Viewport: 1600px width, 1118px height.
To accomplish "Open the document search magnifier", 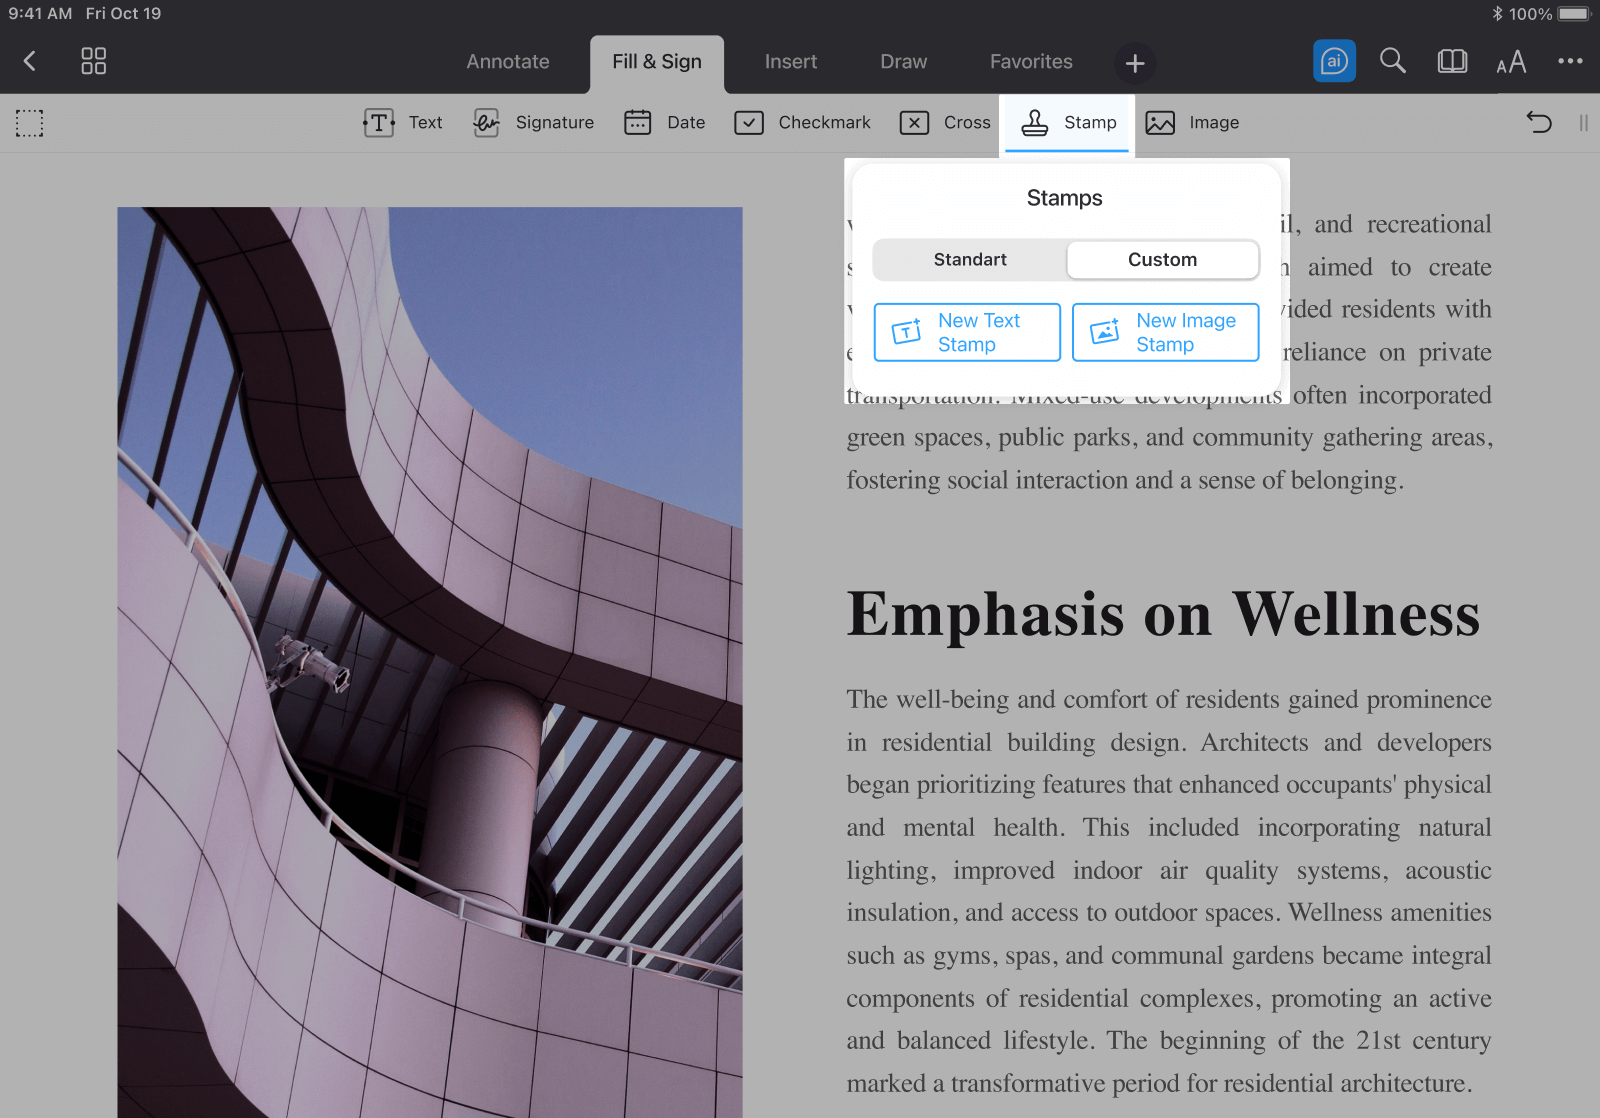I will 1392,61.
